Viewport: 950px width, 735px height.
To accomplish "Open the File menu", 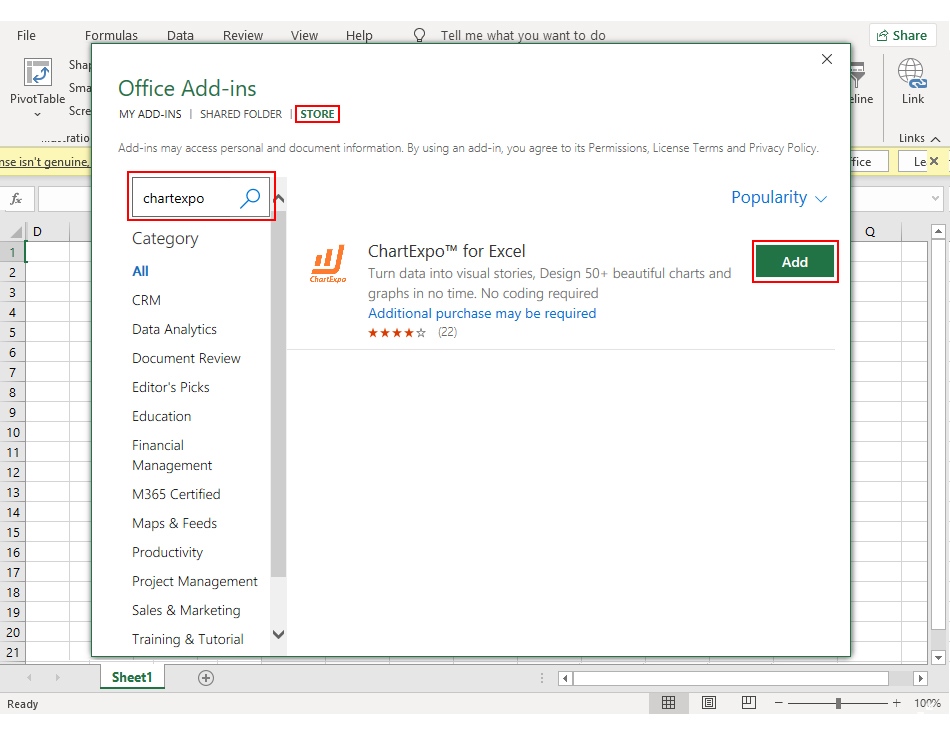I will (x=26, y=35).
